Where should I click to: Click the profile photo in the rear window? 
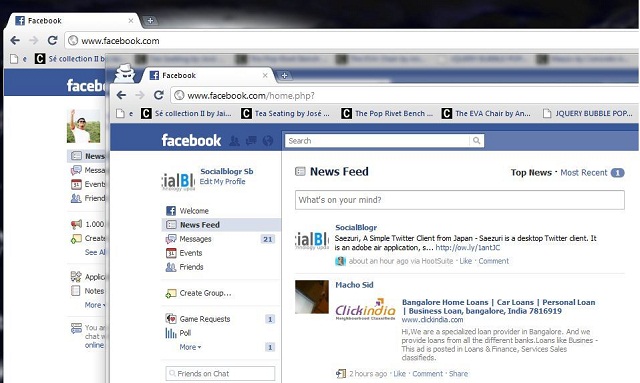pyautogui.click(x=83, y=126)
